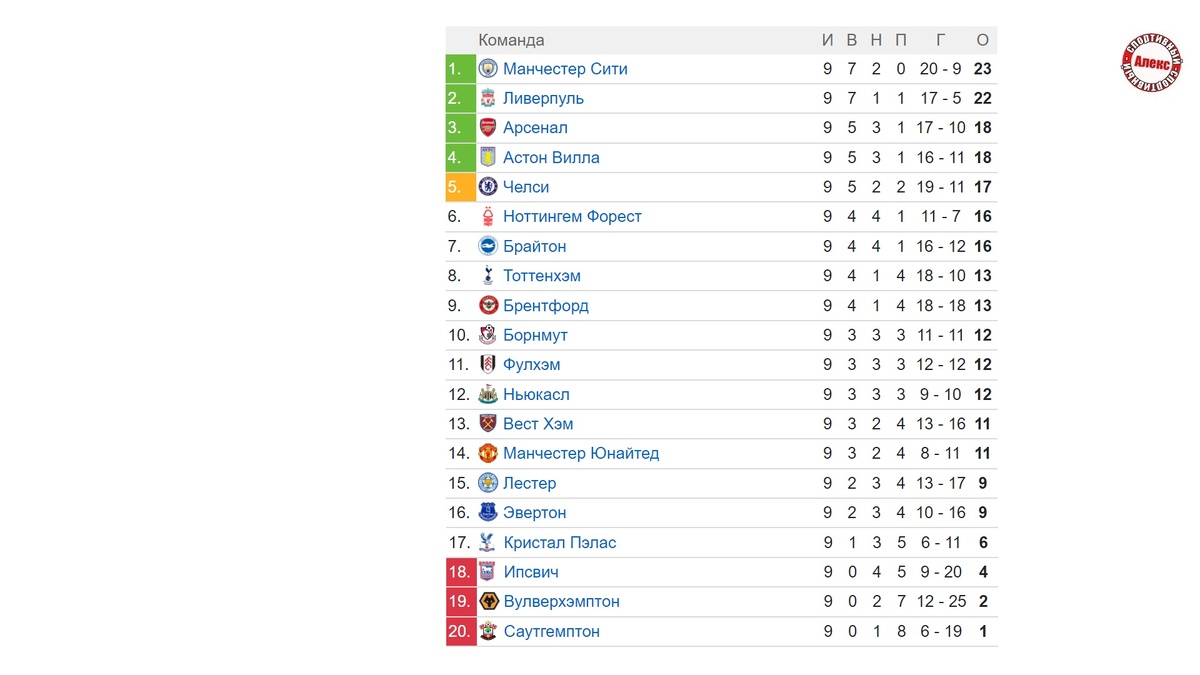Click the О points column header
Image resolution: width=1200 pixels, height=675 pixels.
point(983,40)
